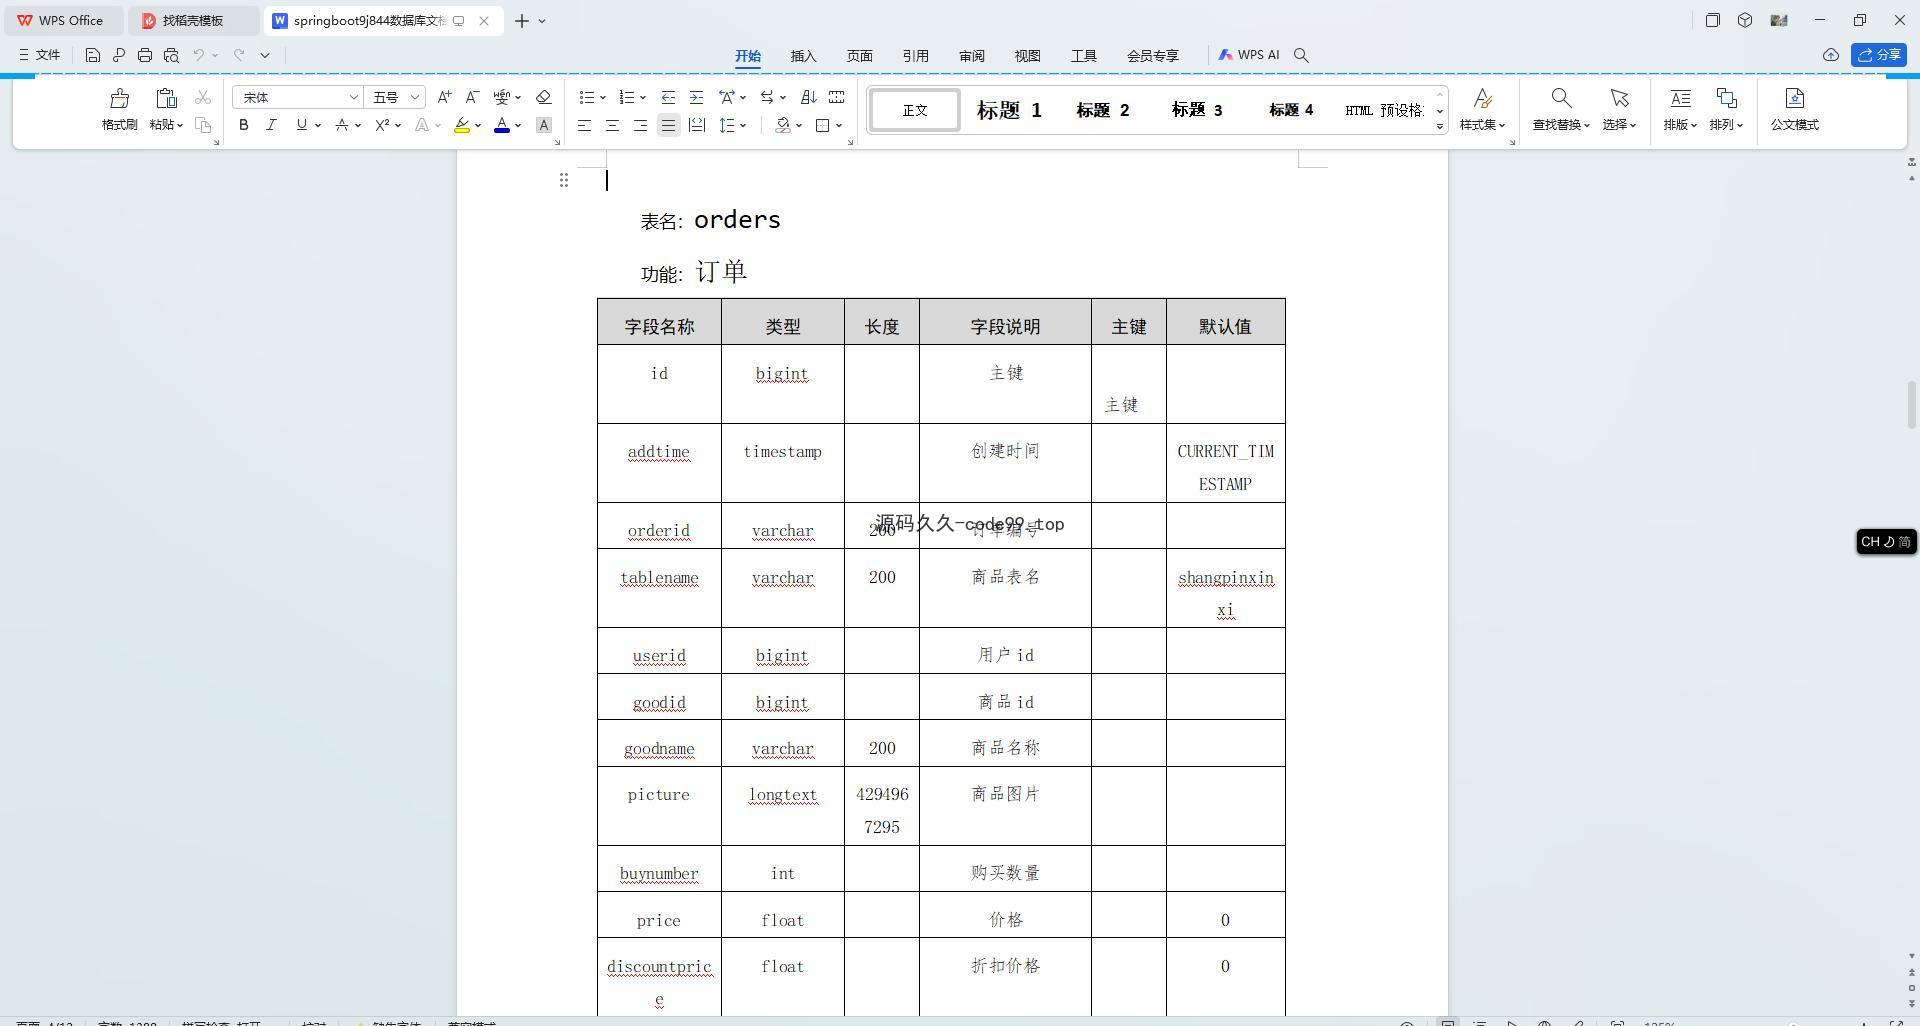Increase font size with A+ icon
The width and height of the screenshot is (1920, 1026).
point(444,97)
